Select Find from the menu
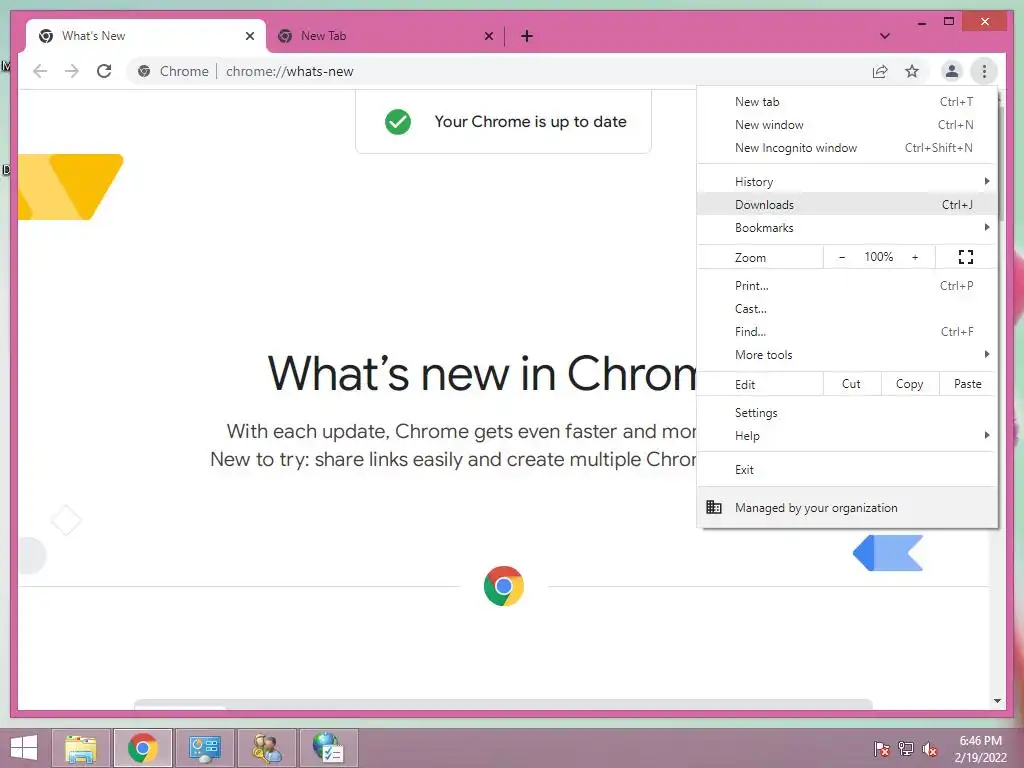 pos(847,331)
